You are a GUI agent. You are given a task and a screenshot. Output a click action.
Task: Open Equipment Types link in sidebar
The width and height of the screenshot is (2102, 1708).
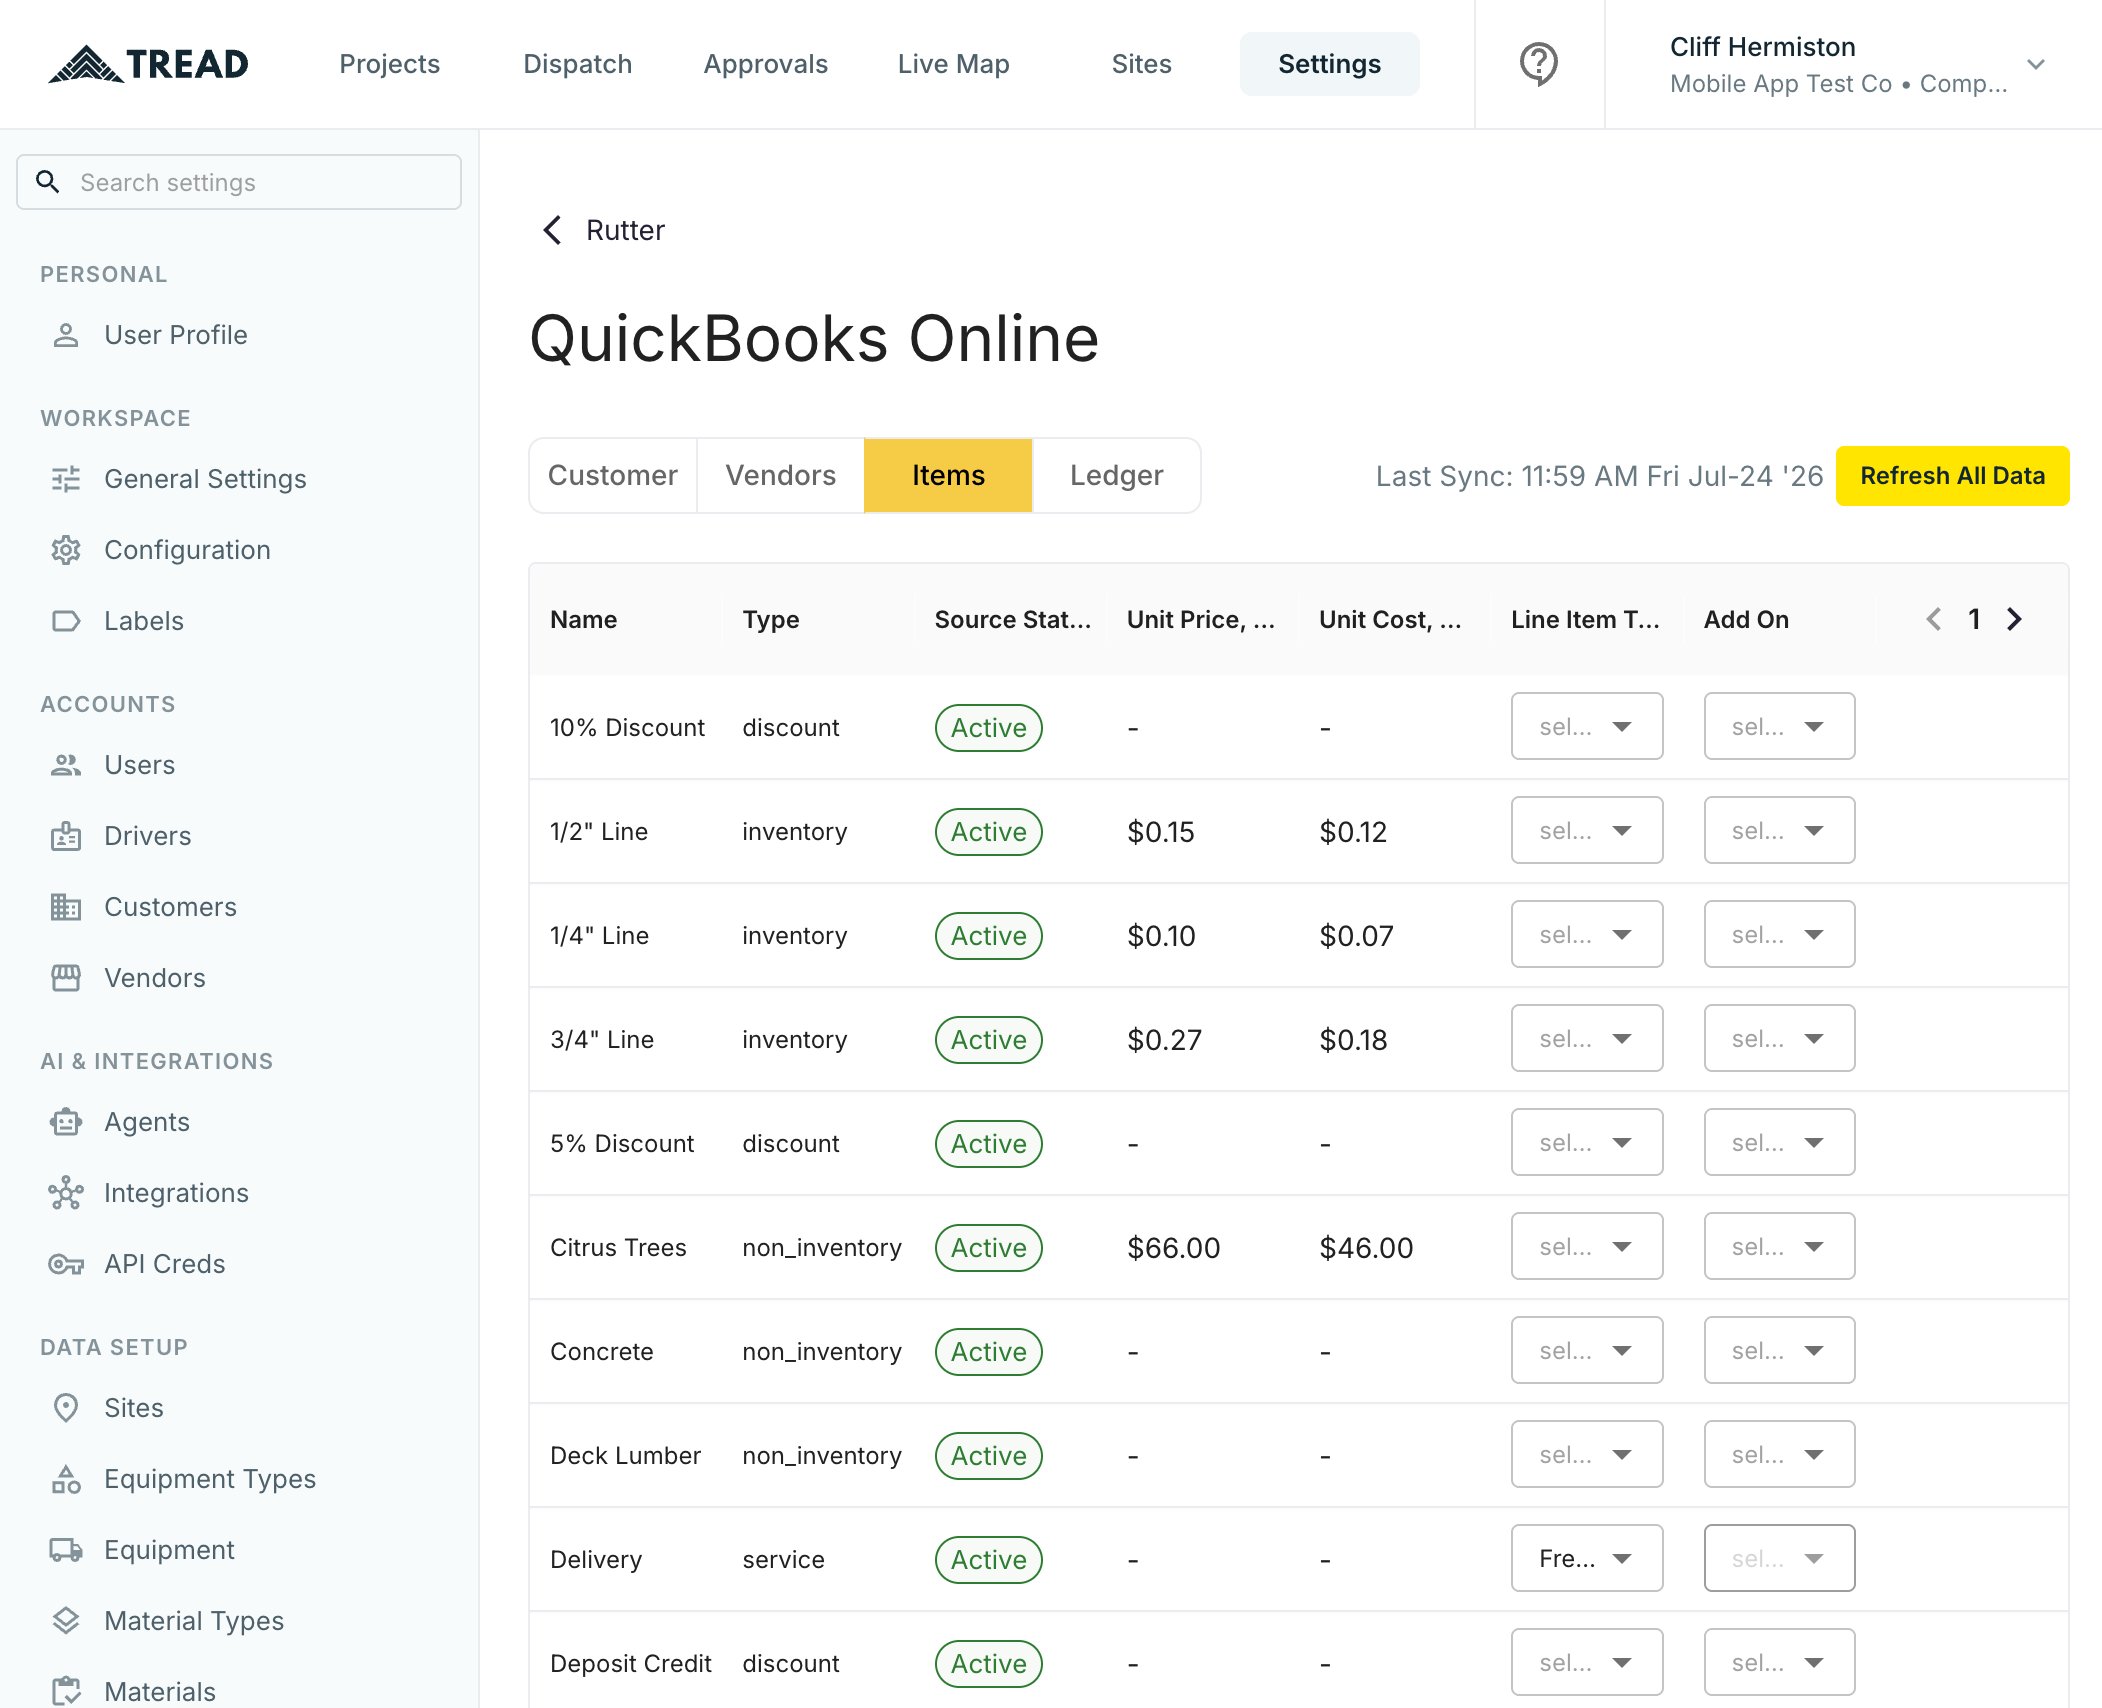[210, 1479]
